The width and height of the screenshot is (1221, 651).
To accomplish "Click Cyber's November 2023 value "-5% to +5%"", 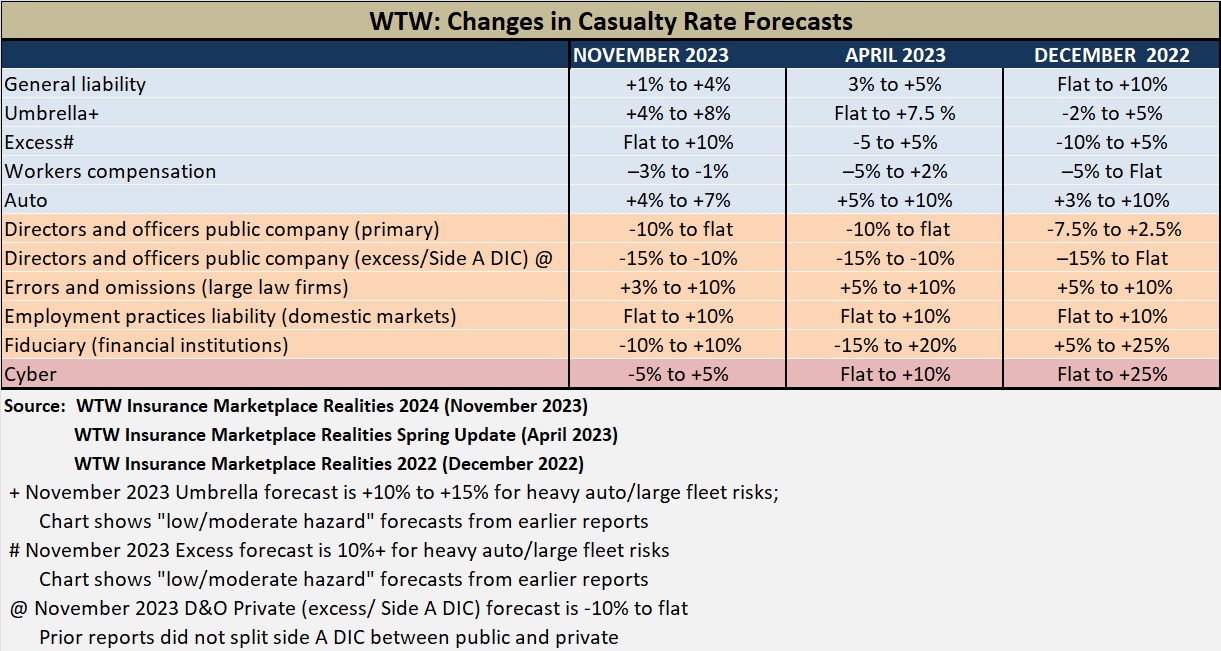I will tap(678, 375).
